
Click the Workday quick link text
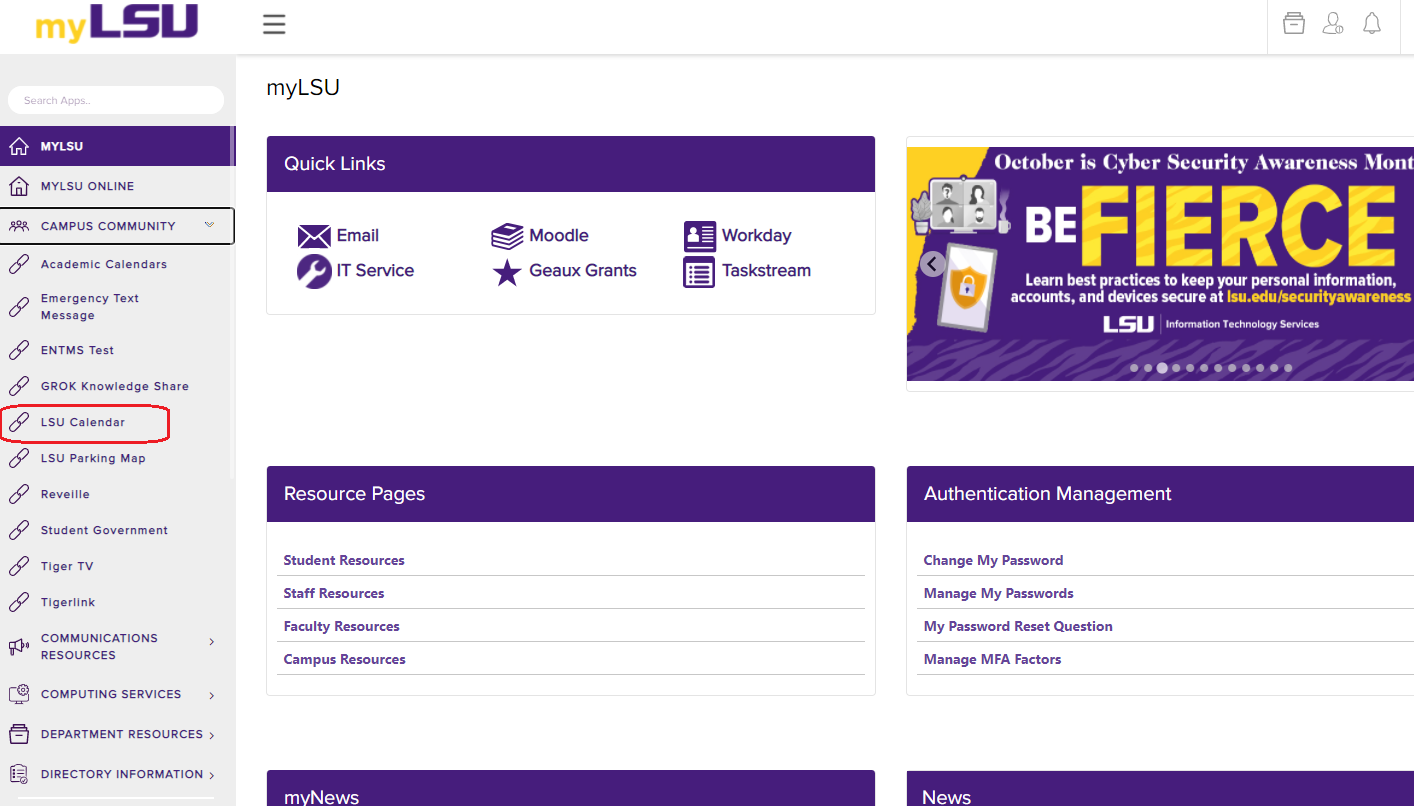(757, 236)
